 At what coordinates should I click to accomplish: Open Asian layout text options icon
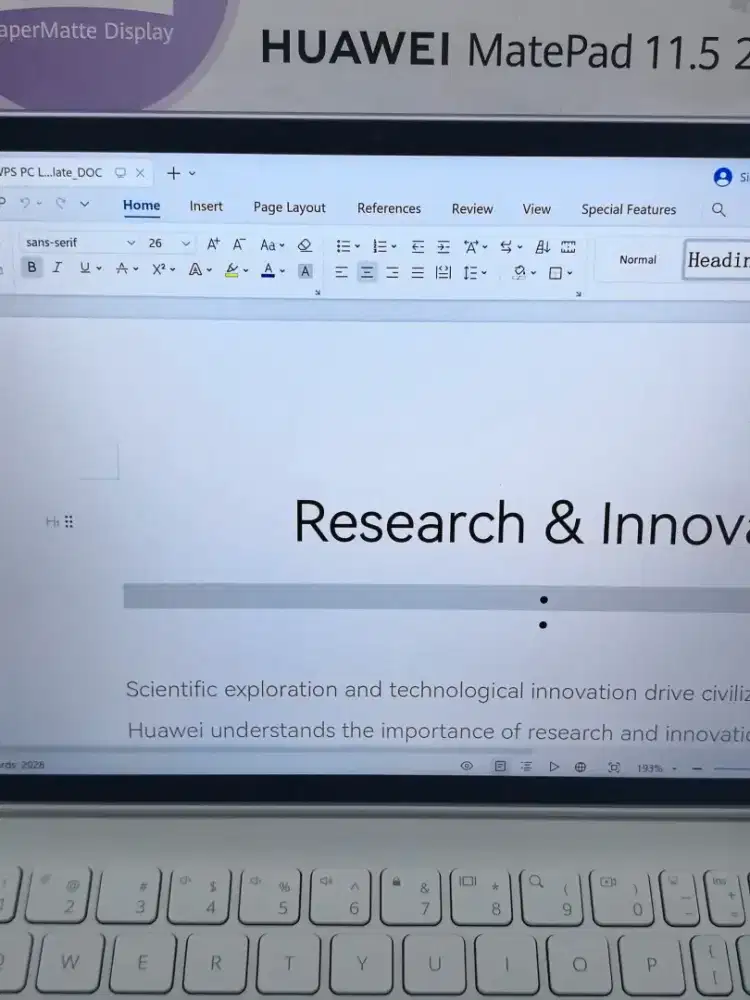click(x=472, y=247)
